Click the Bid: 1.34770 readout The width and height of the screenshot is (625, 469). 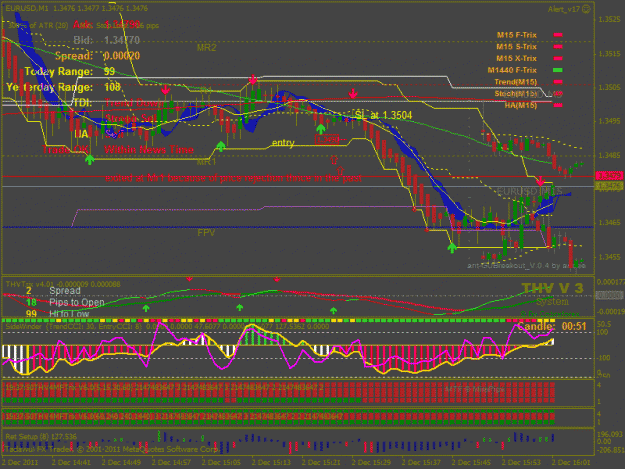[x=106, y=40]
